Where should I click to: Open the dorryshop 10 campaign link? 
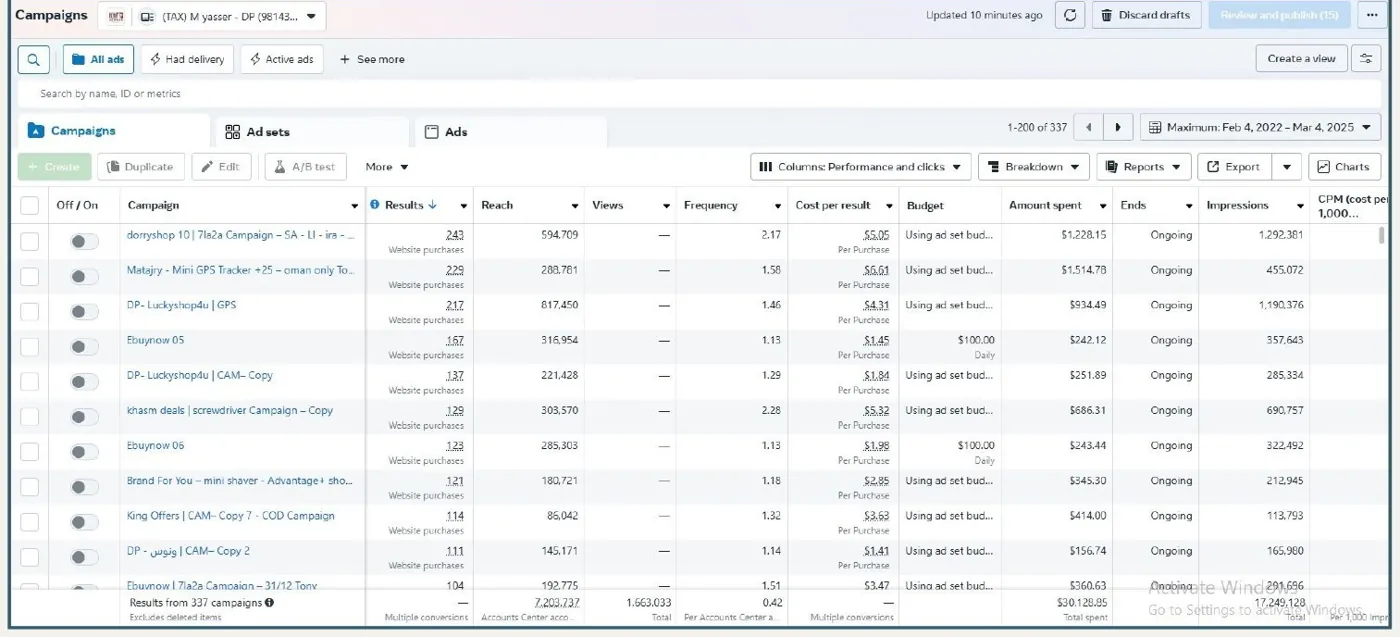pyautogui.click(x=240, y=235)
